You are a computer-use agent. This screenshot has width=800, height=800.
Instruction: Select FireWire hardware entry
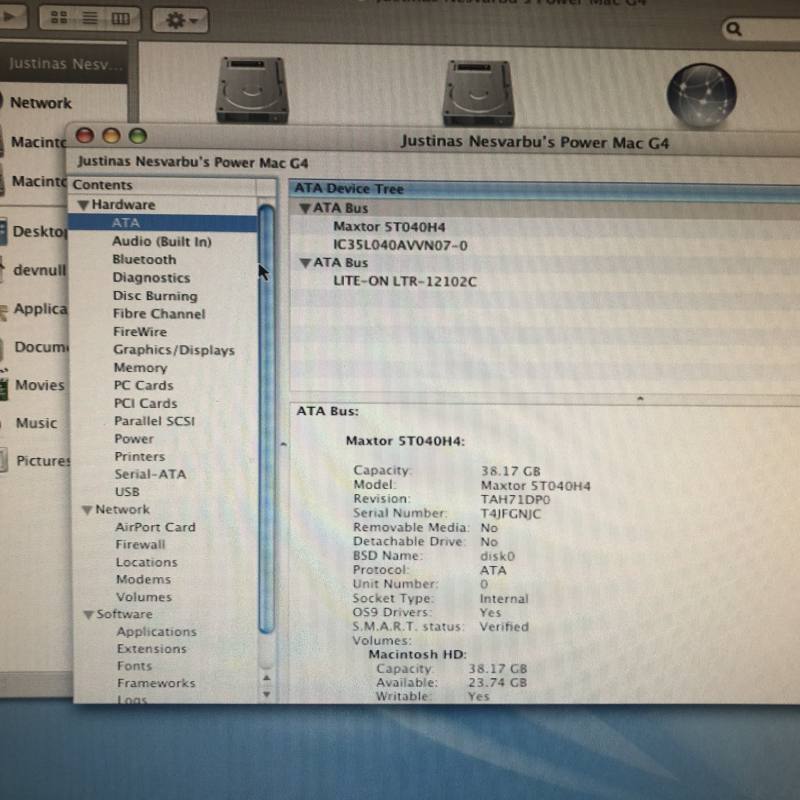coord(140,332)
